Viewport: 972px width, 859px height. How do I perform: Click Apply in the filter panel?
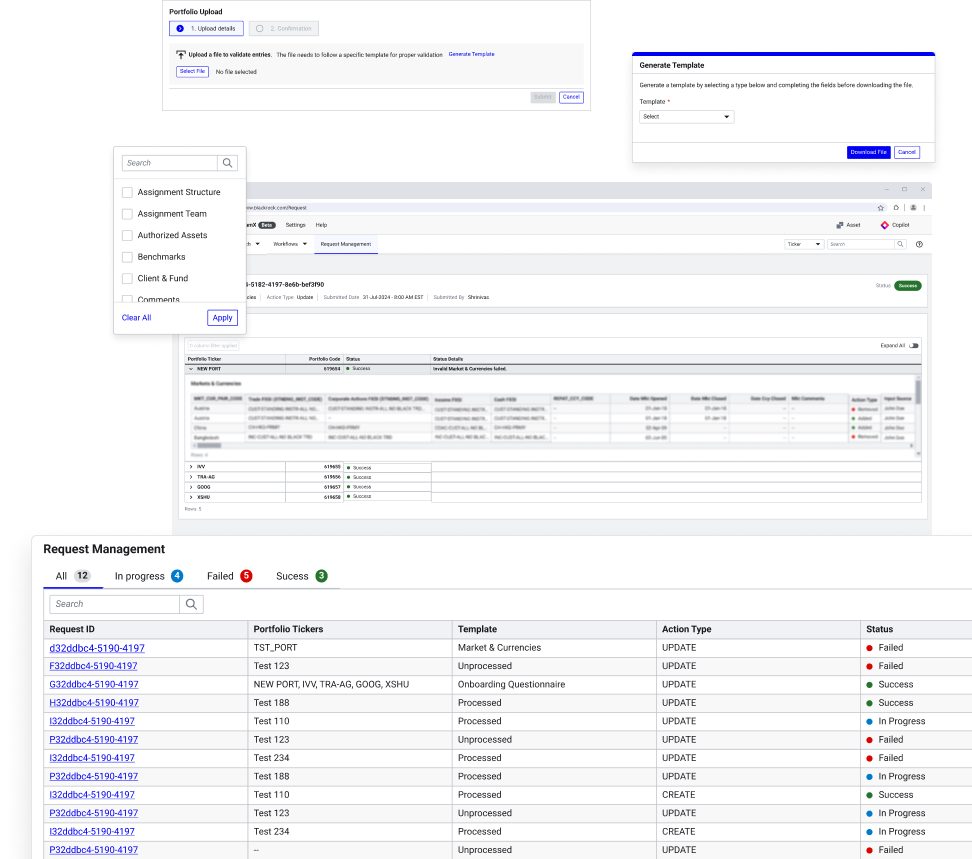223,318
